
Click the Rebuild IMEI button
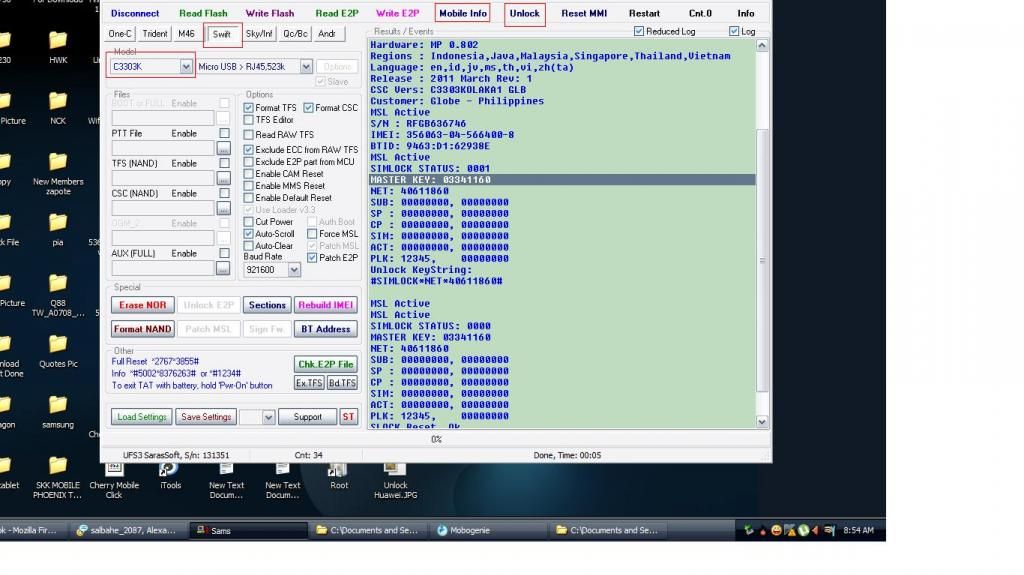(x=326, y=305)
